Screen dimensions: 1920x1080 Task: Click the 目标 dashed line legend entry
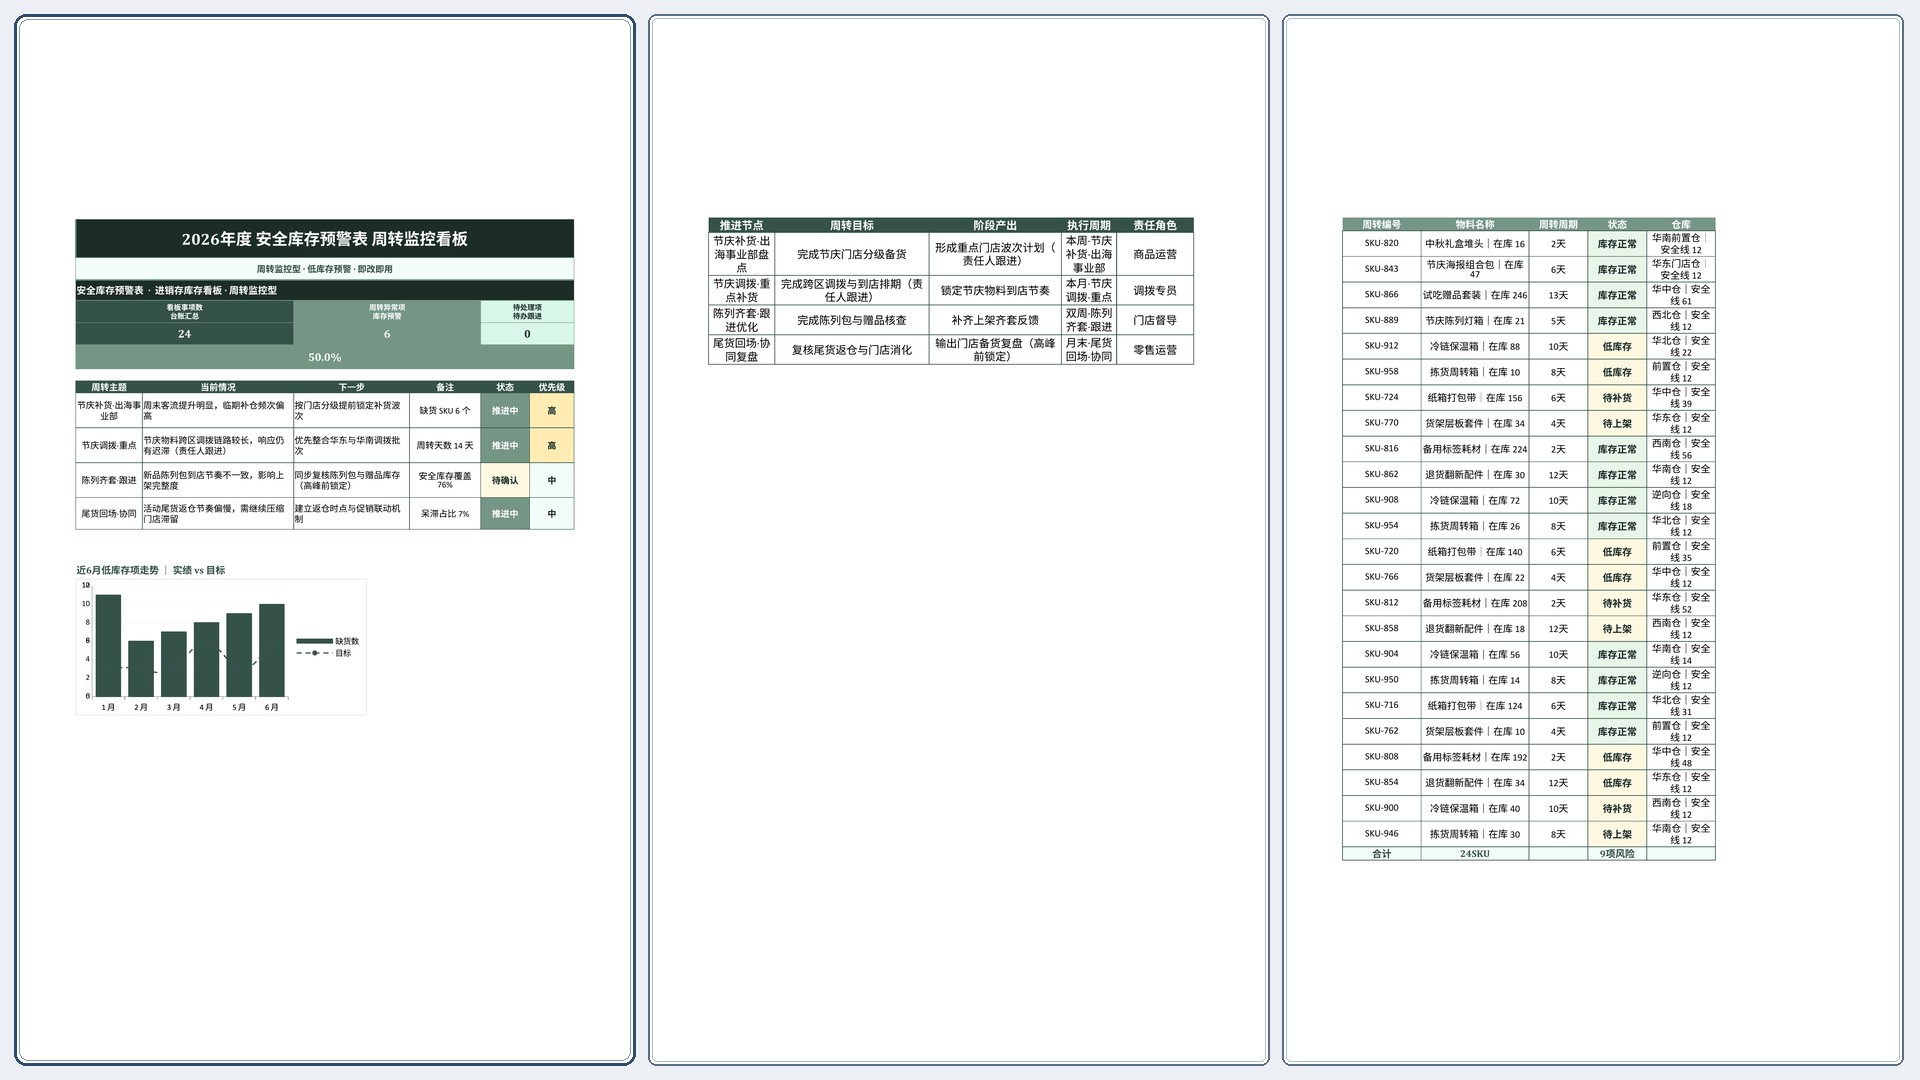point(324,653)
